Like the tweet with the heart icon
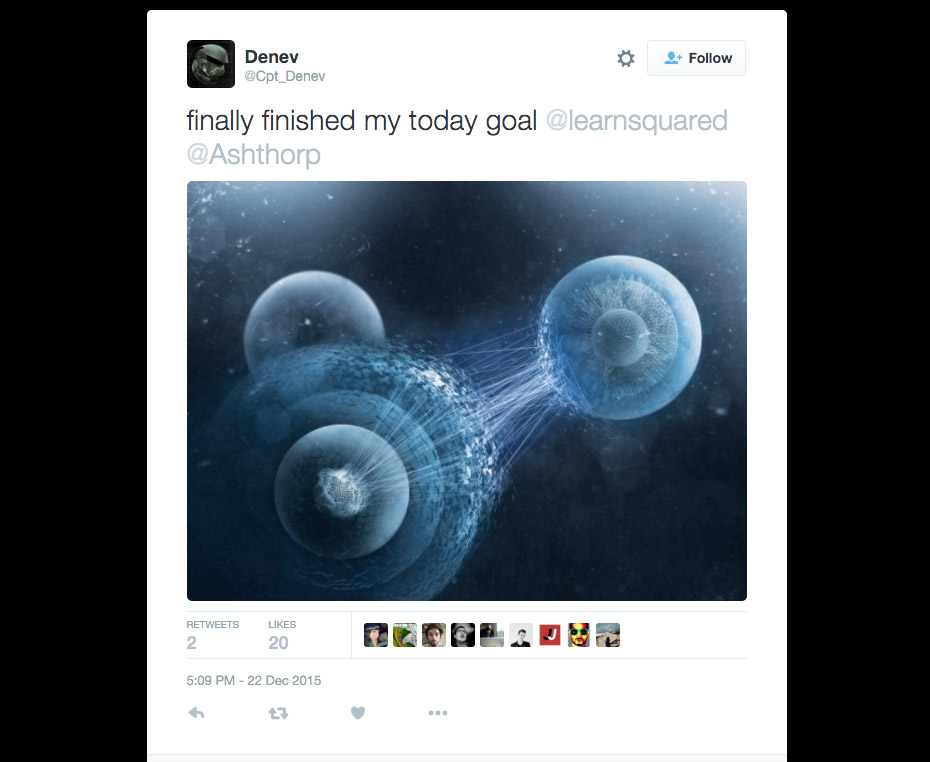 point(358,713)
